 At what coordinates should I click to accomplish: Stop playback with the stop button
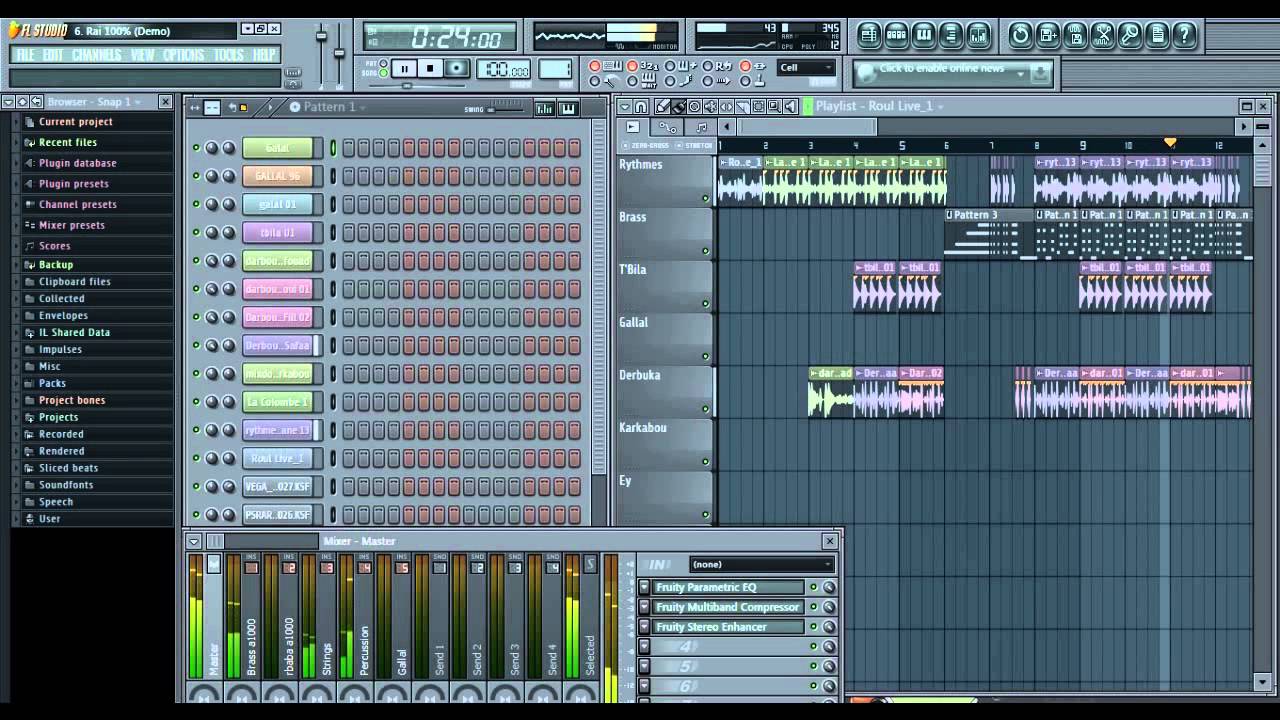click(x=430, y=68)
